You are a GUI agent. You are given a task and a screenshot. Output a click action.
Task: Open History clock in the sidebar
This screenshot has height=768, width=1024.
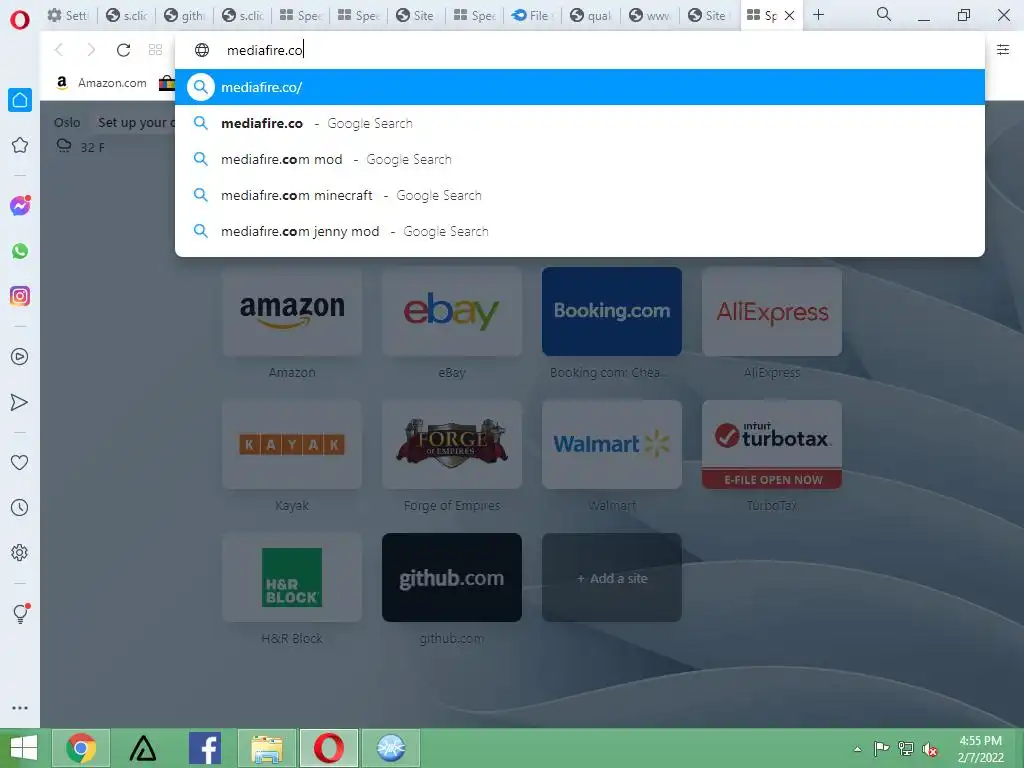pyautogui.click(x=20, y=507)
